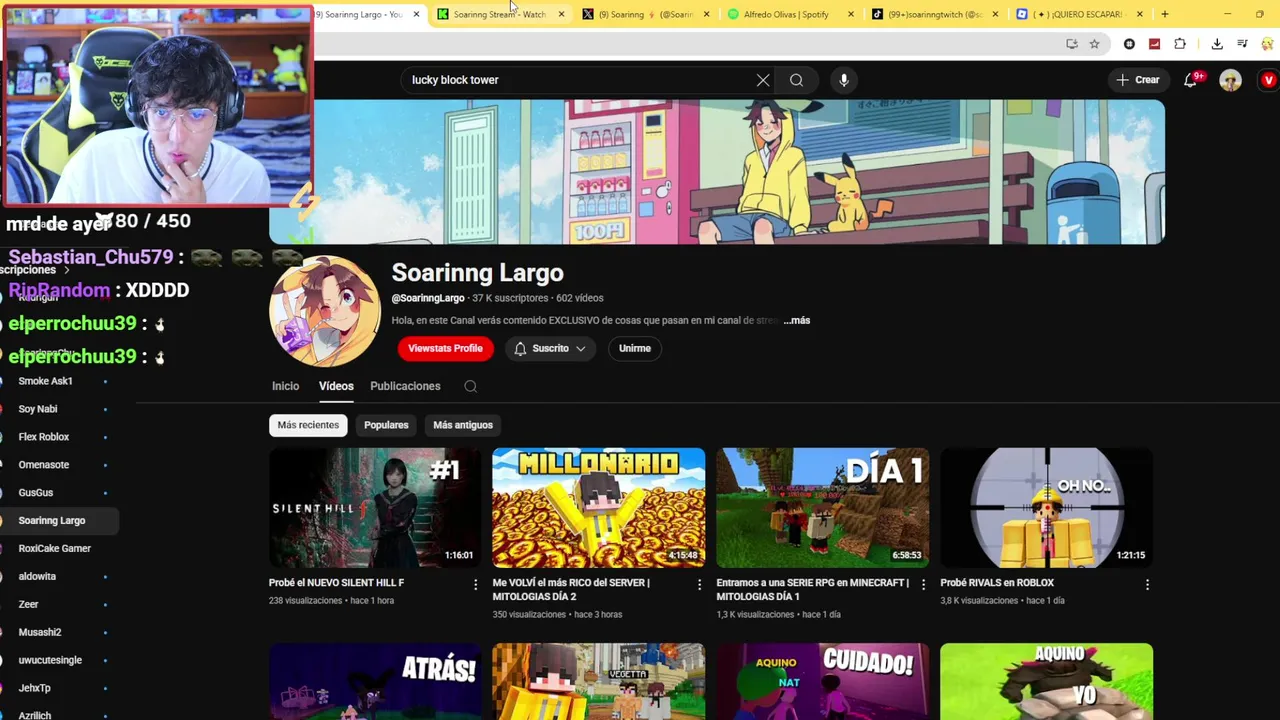Click the round black extension icon in browser toolbar
This screenshot has height=720, width=1280.
point(1129,44)
